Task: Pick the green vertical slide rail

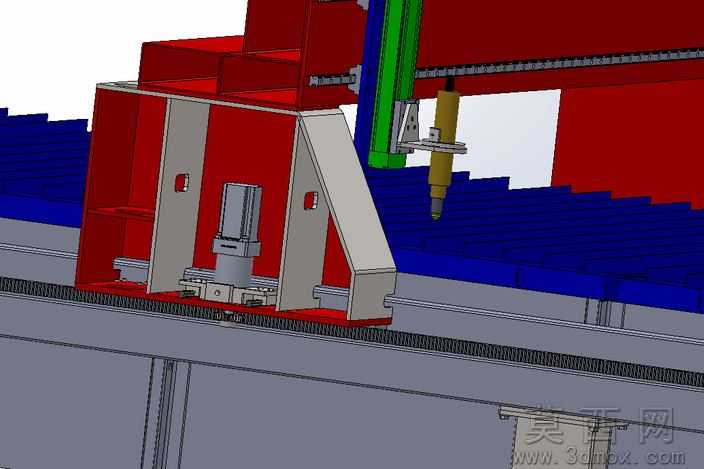Action: 394,83
